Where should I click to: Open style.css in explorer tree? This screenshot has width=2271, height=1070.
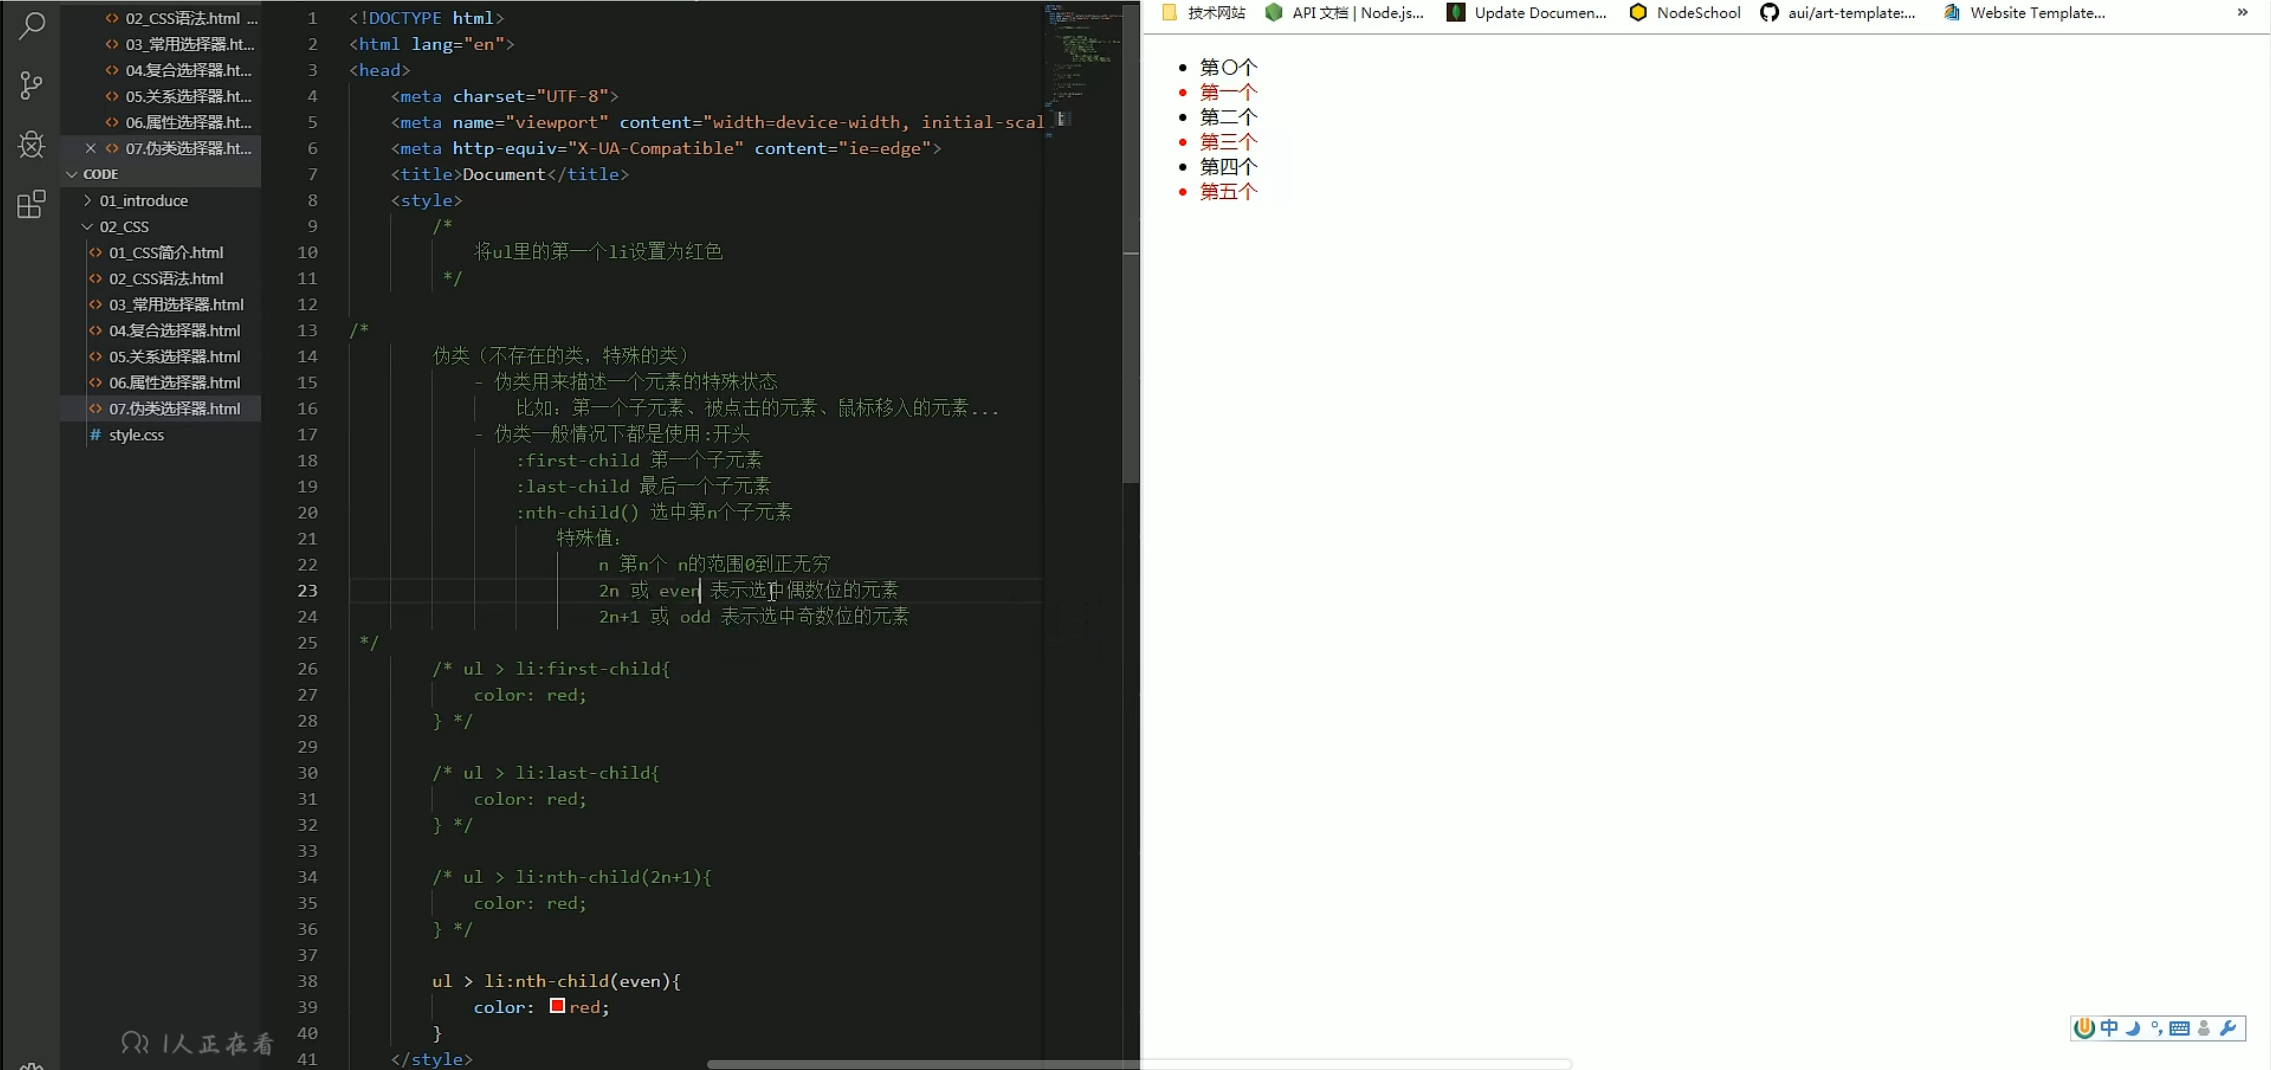160,434
